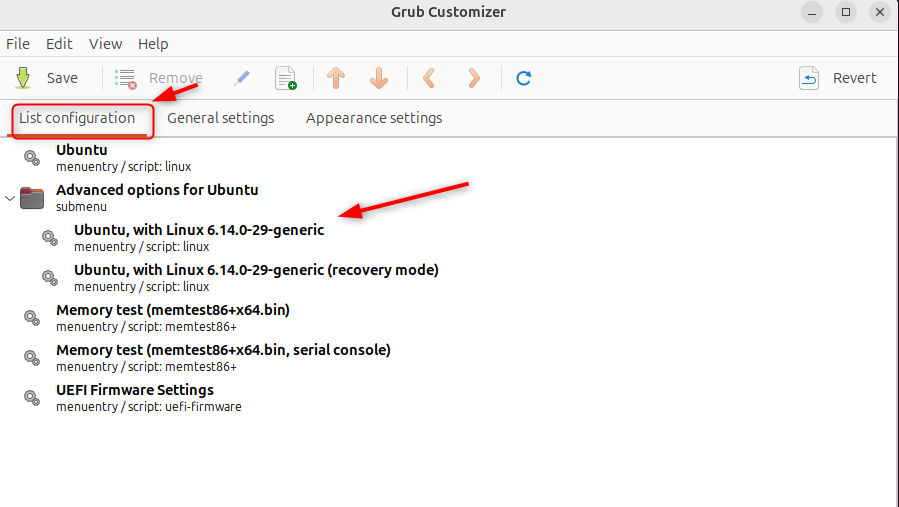
Task: Click the Remove entry list icon
Action: [125, 79]
